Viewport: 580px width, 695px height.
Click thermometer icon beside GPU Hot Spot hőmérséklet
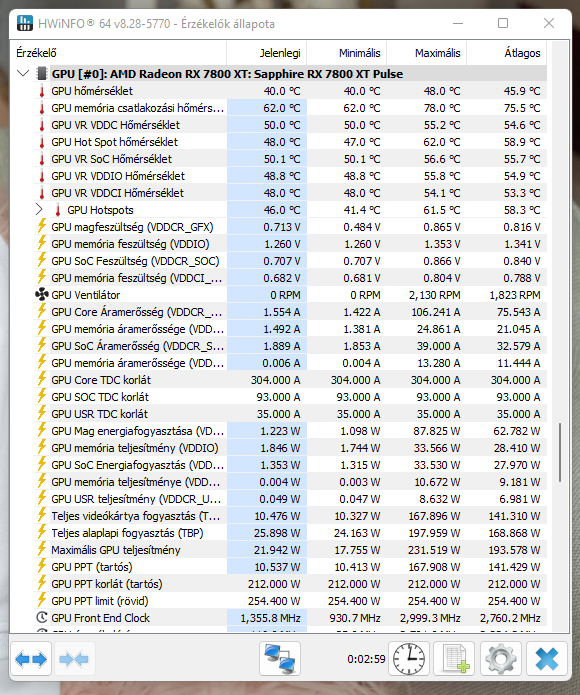click(x=42, y=142)
